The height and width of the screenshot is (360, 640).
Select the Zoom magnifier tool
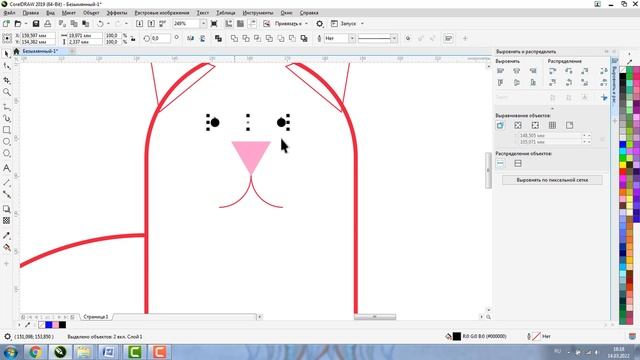click(x=7, y=92)
